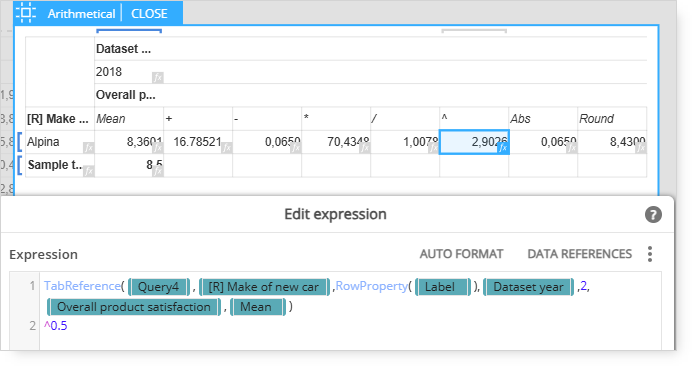The width and height of the screenshot is (692, 366).
Task: Click fx icon on the 16.78521 cell
Action: pyautogui.click(x=226, y=148)
